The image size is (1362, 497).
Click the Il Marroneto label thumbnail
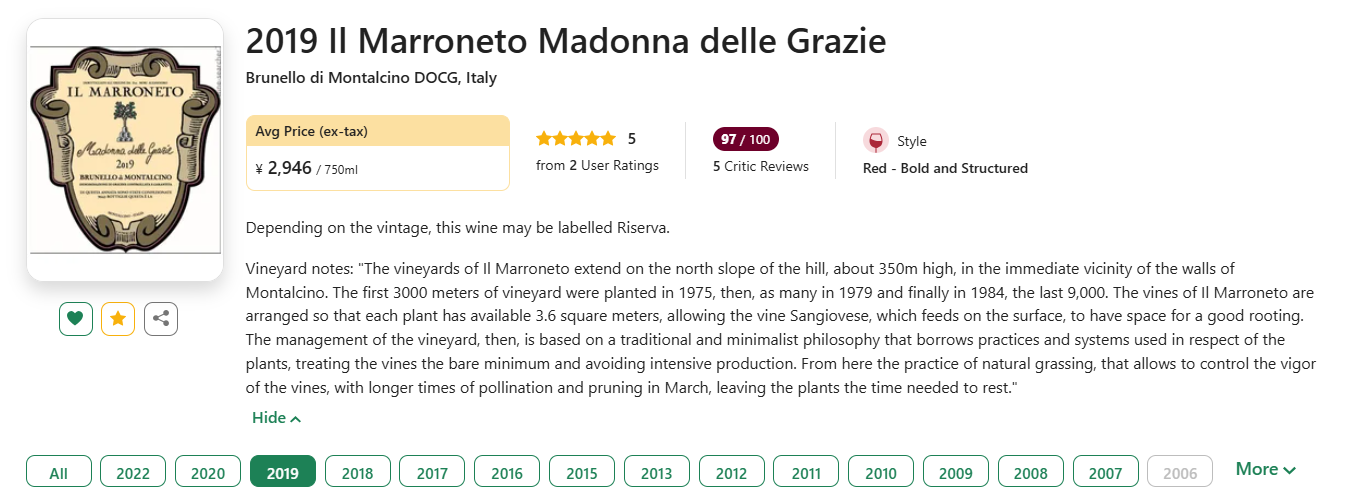125,150
